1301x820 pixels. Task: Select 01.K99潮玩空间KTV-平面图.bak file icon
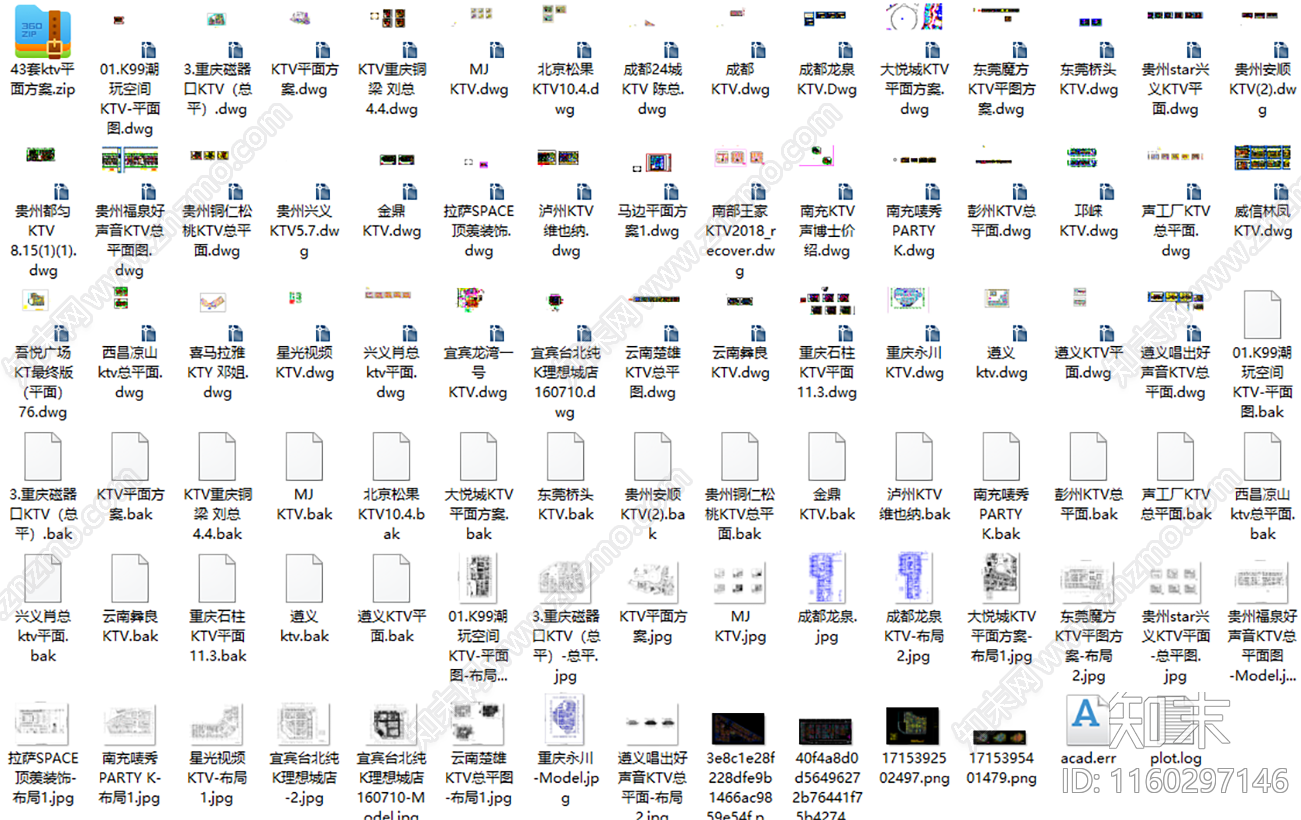click(1262, 314)
